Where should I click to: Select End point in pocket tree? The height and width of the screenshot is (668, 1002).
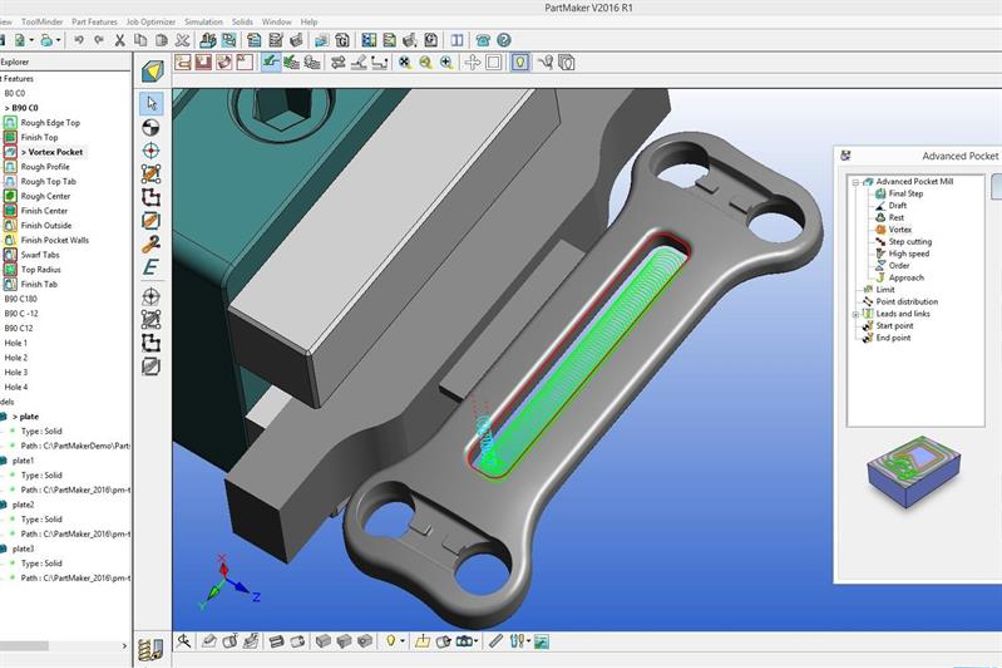coord(893,338)
